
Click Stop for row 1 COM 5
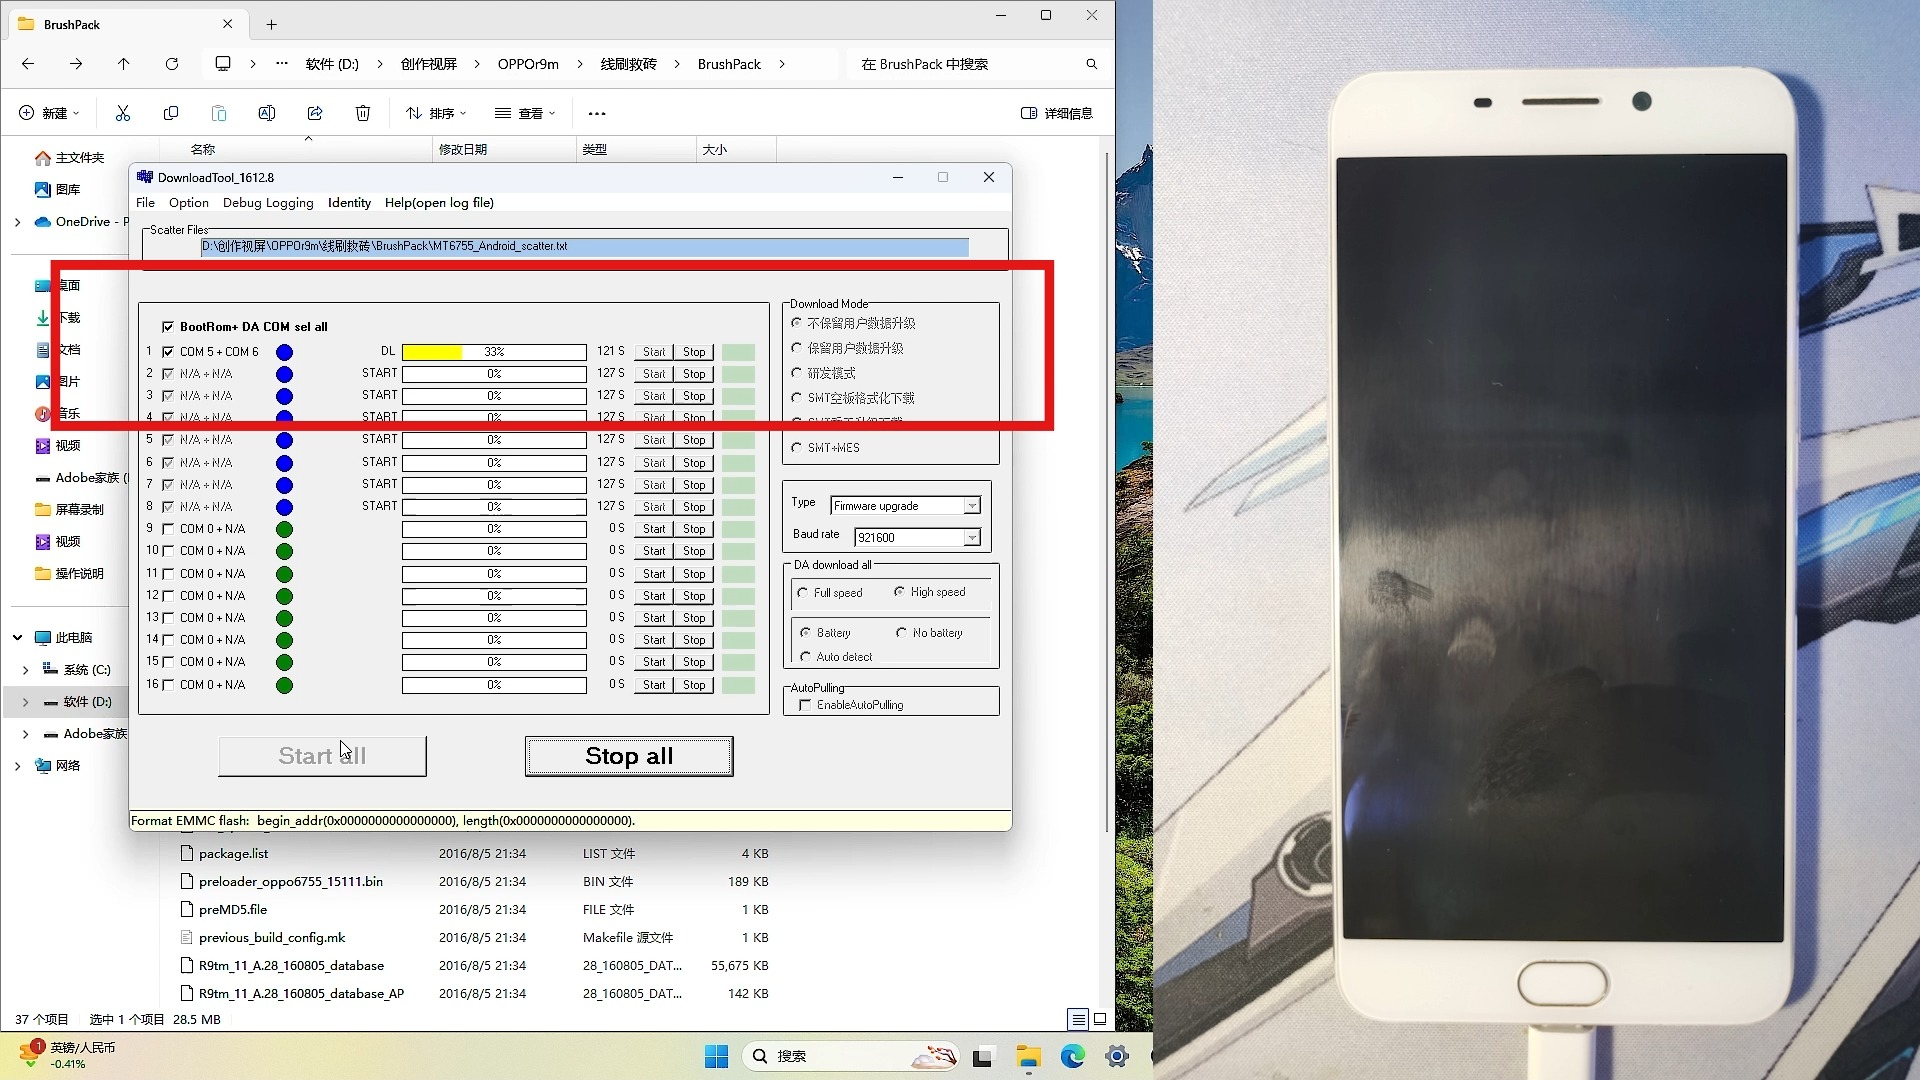[694, 352]
